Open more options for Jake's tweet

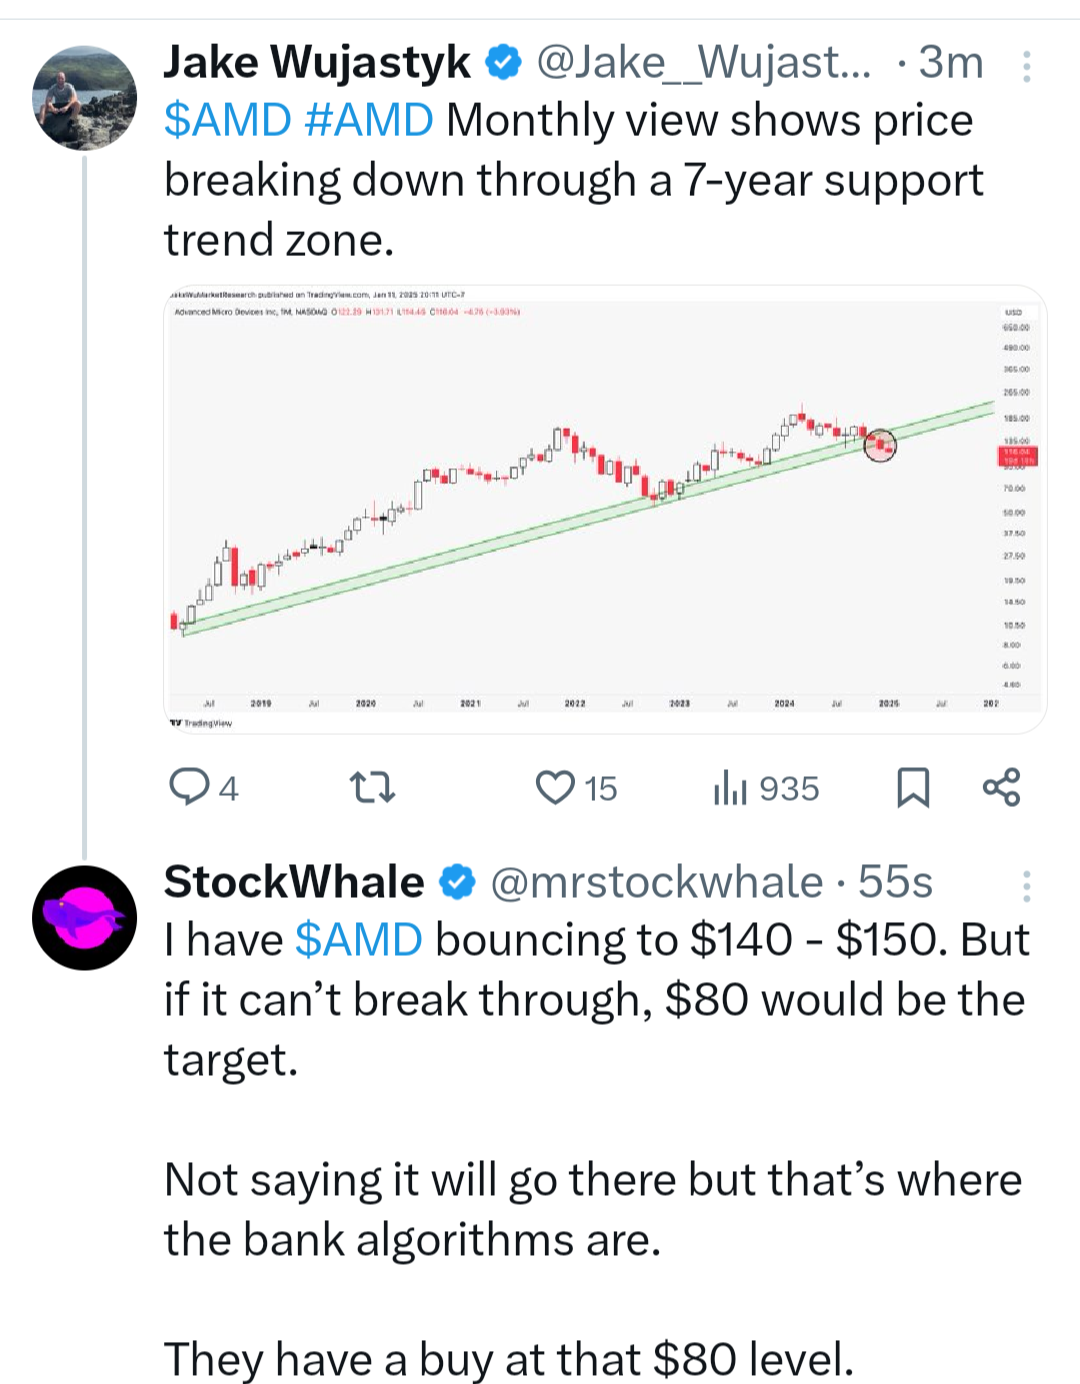(x=1026, y=66)
